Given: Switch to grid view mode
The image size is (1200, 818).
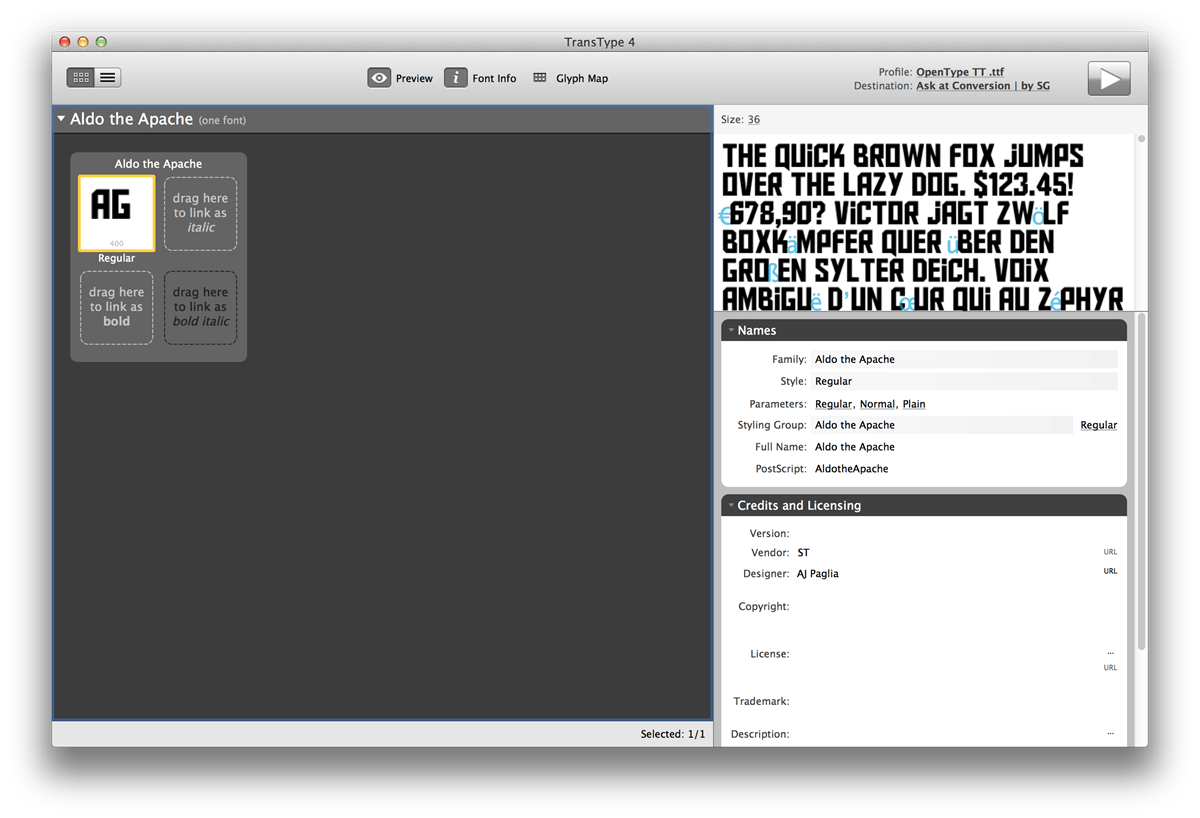Looking at the screenshot, I should [81, 77].
